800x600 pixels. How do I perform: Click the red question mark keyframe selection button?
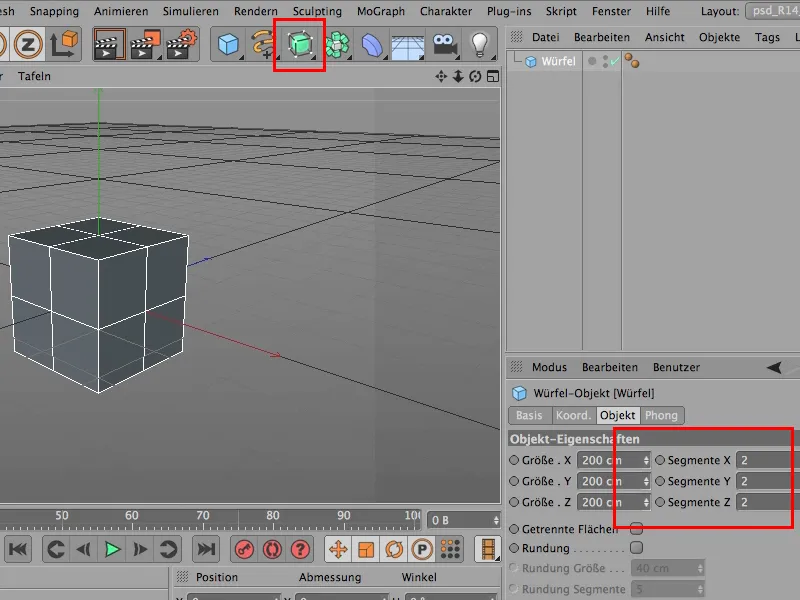pos(301,549)
